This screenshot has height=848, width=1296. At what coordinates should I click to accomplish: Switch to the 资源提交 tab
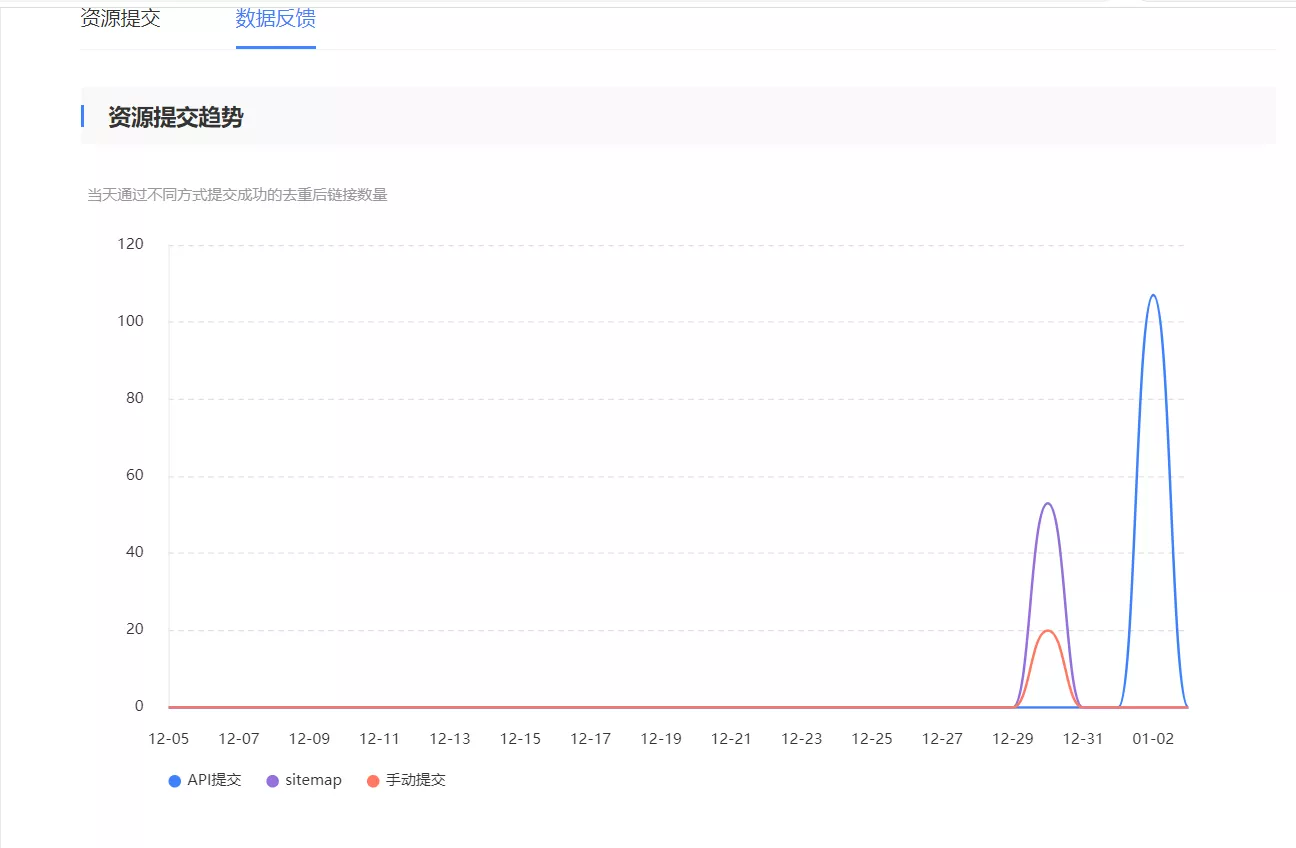pyautogui.click(x=120, y=18)
